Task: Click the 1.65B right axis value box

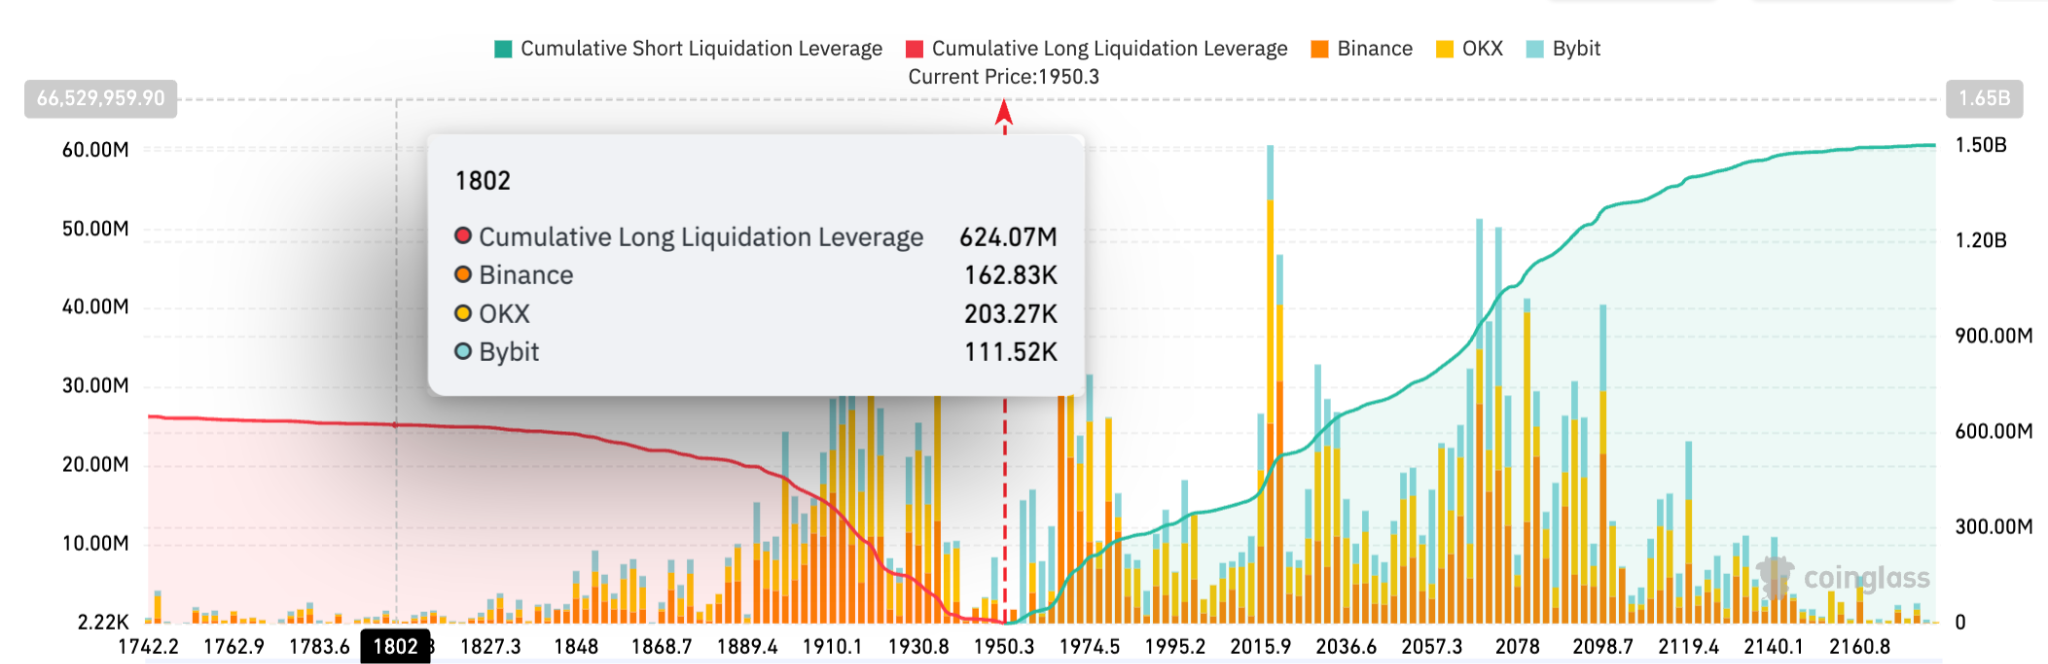Action: tap(1984, 98)
